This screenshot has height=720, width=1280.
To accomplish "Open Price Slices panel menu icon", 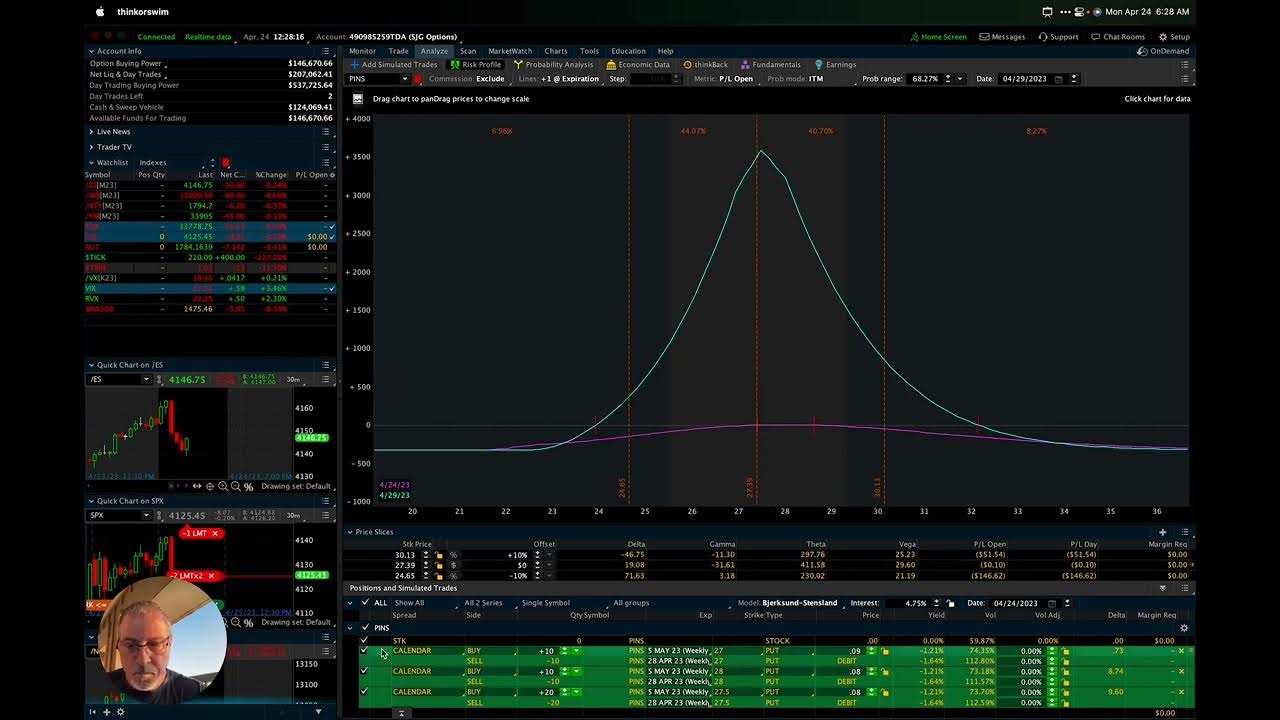I will [1185, 532].
